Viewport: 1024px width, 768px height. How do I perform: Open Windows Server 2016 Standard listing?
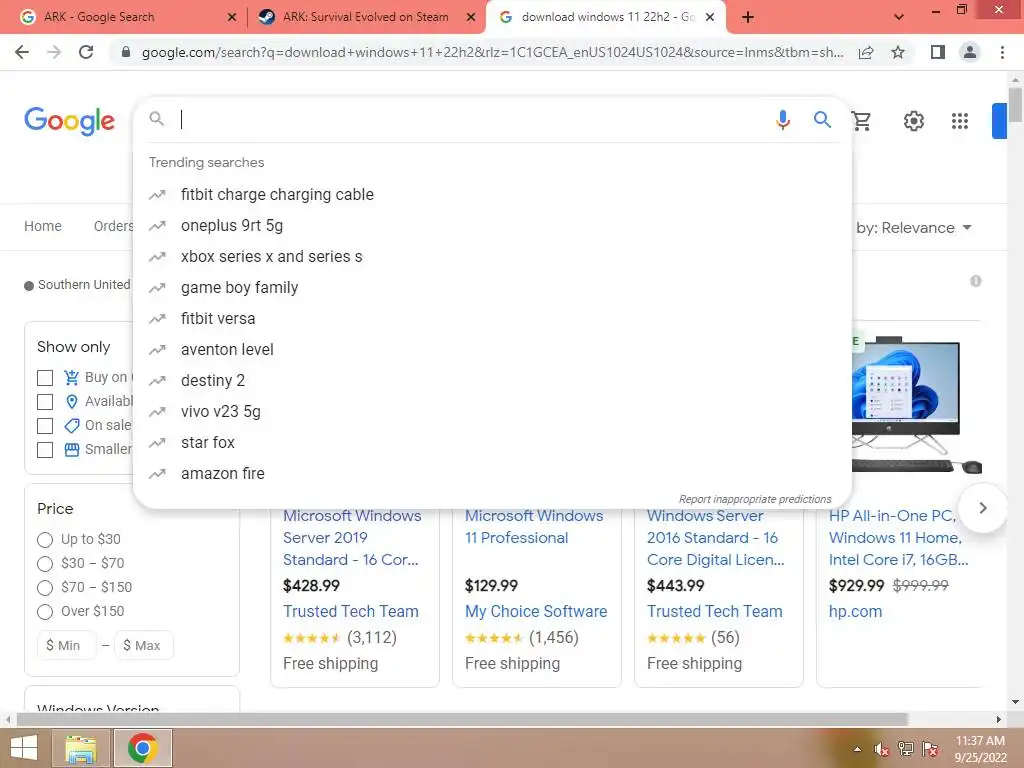(x=715, y=537)
